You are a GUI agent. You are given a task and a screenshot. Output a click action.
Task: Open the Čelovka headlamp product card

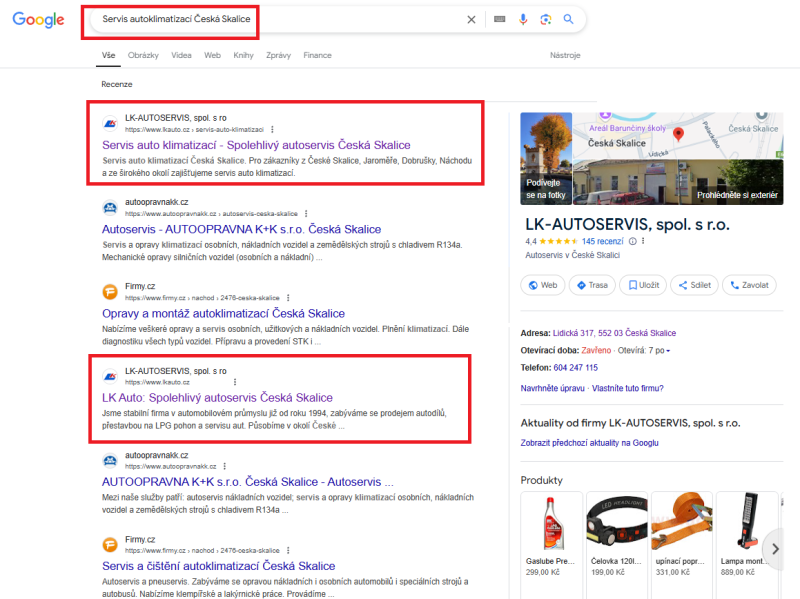pos(617,545)
